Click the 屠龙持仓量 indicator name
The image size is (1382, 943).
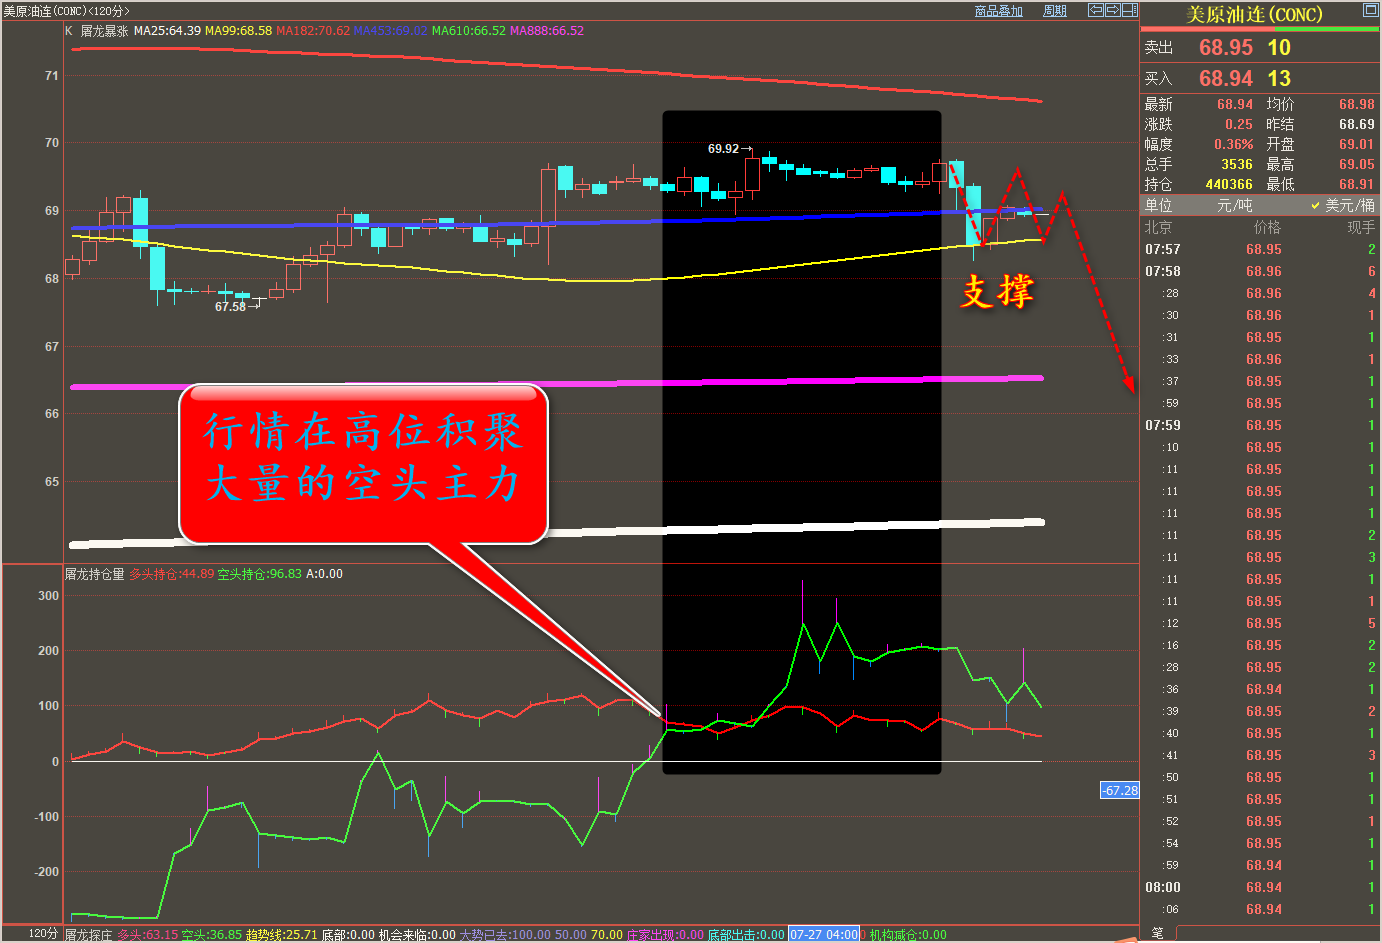[x=95, y=574]
